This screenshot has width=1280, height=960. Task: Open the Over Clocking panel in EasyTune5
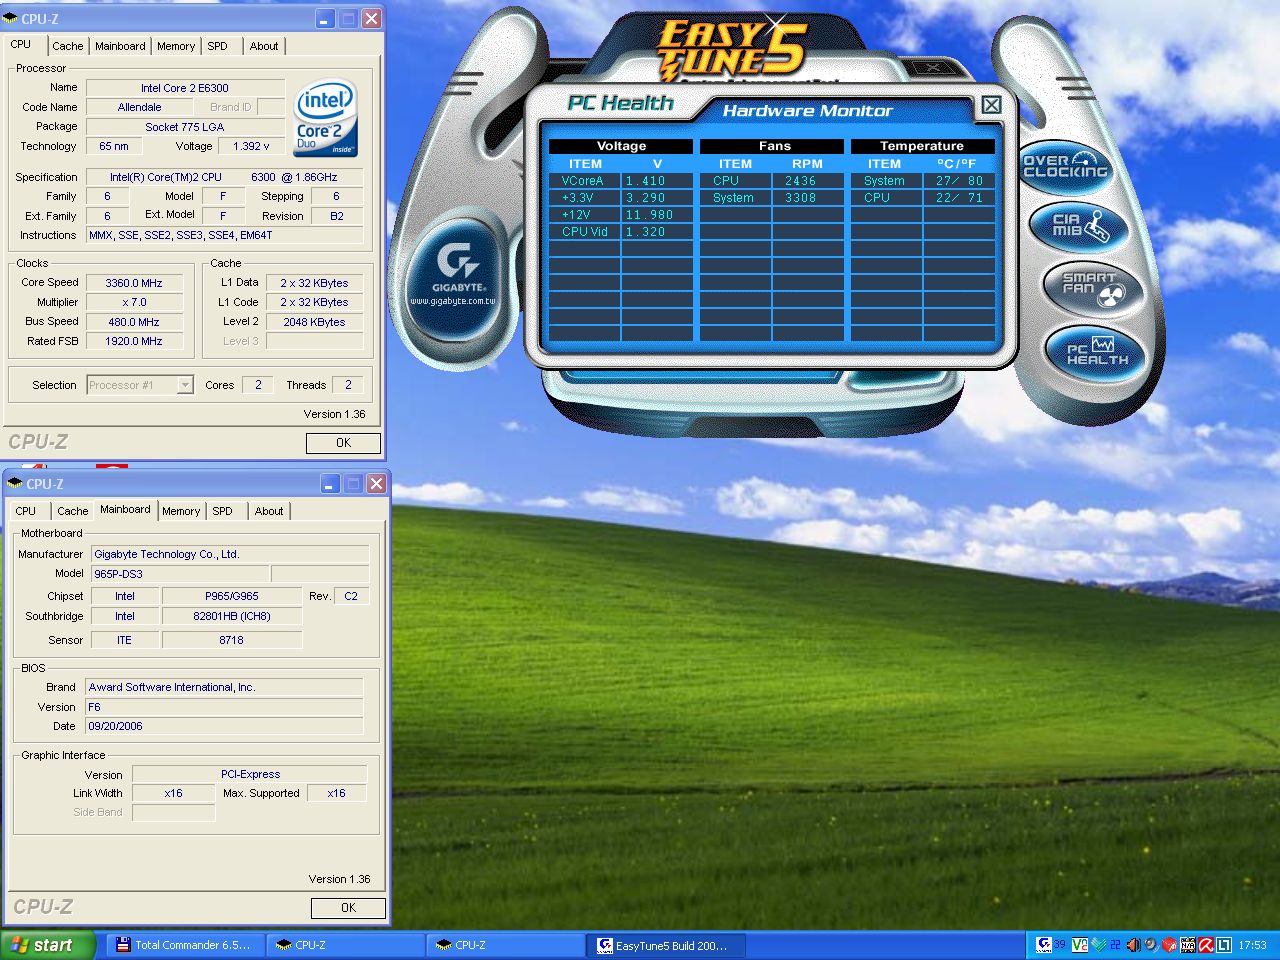pyautogui.click(x=1066, y=166)
